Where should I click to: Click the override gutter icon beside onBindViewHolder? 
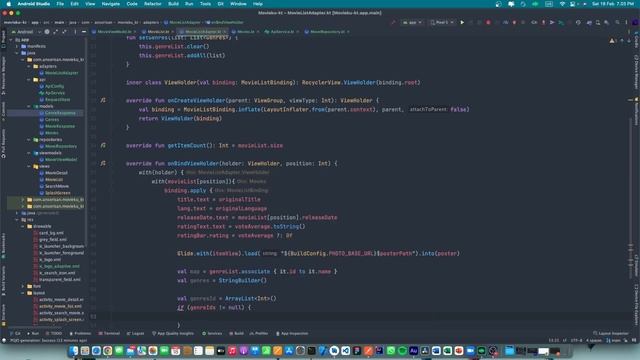[x=103, y=163]
